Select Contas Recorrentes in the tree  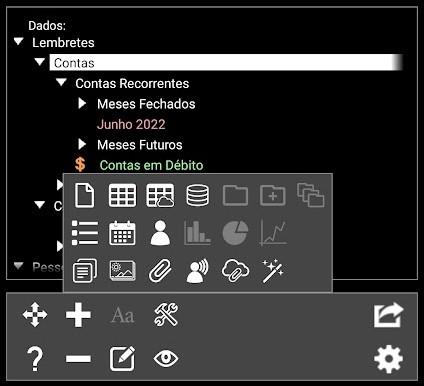click(x=132, y=84)
